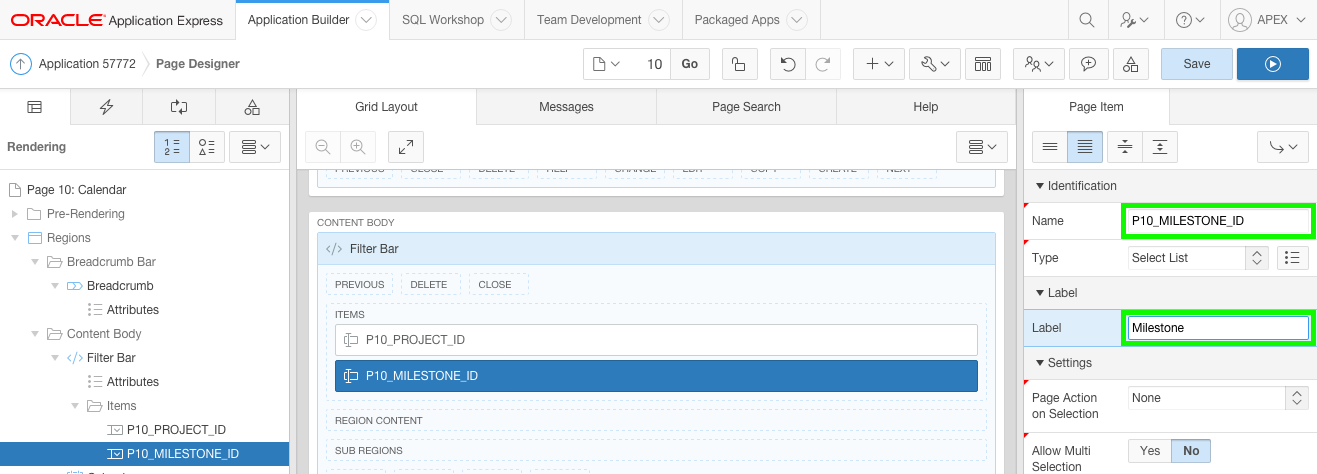The width and height of the screenshot is (1317, 474).
Task: Open the Administration user-wrench menu
Action: [x=1134, y=20]
